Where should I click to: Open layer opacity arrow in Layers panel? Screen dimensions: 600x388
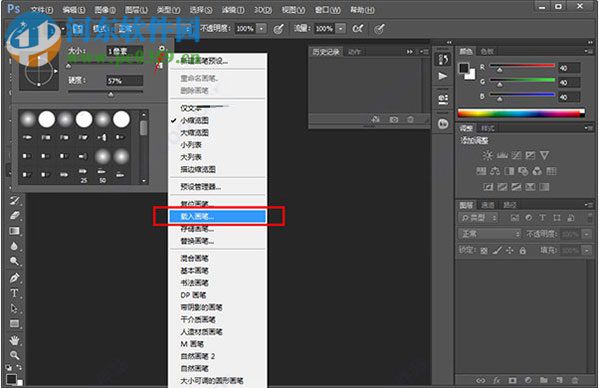click(586, 234)
